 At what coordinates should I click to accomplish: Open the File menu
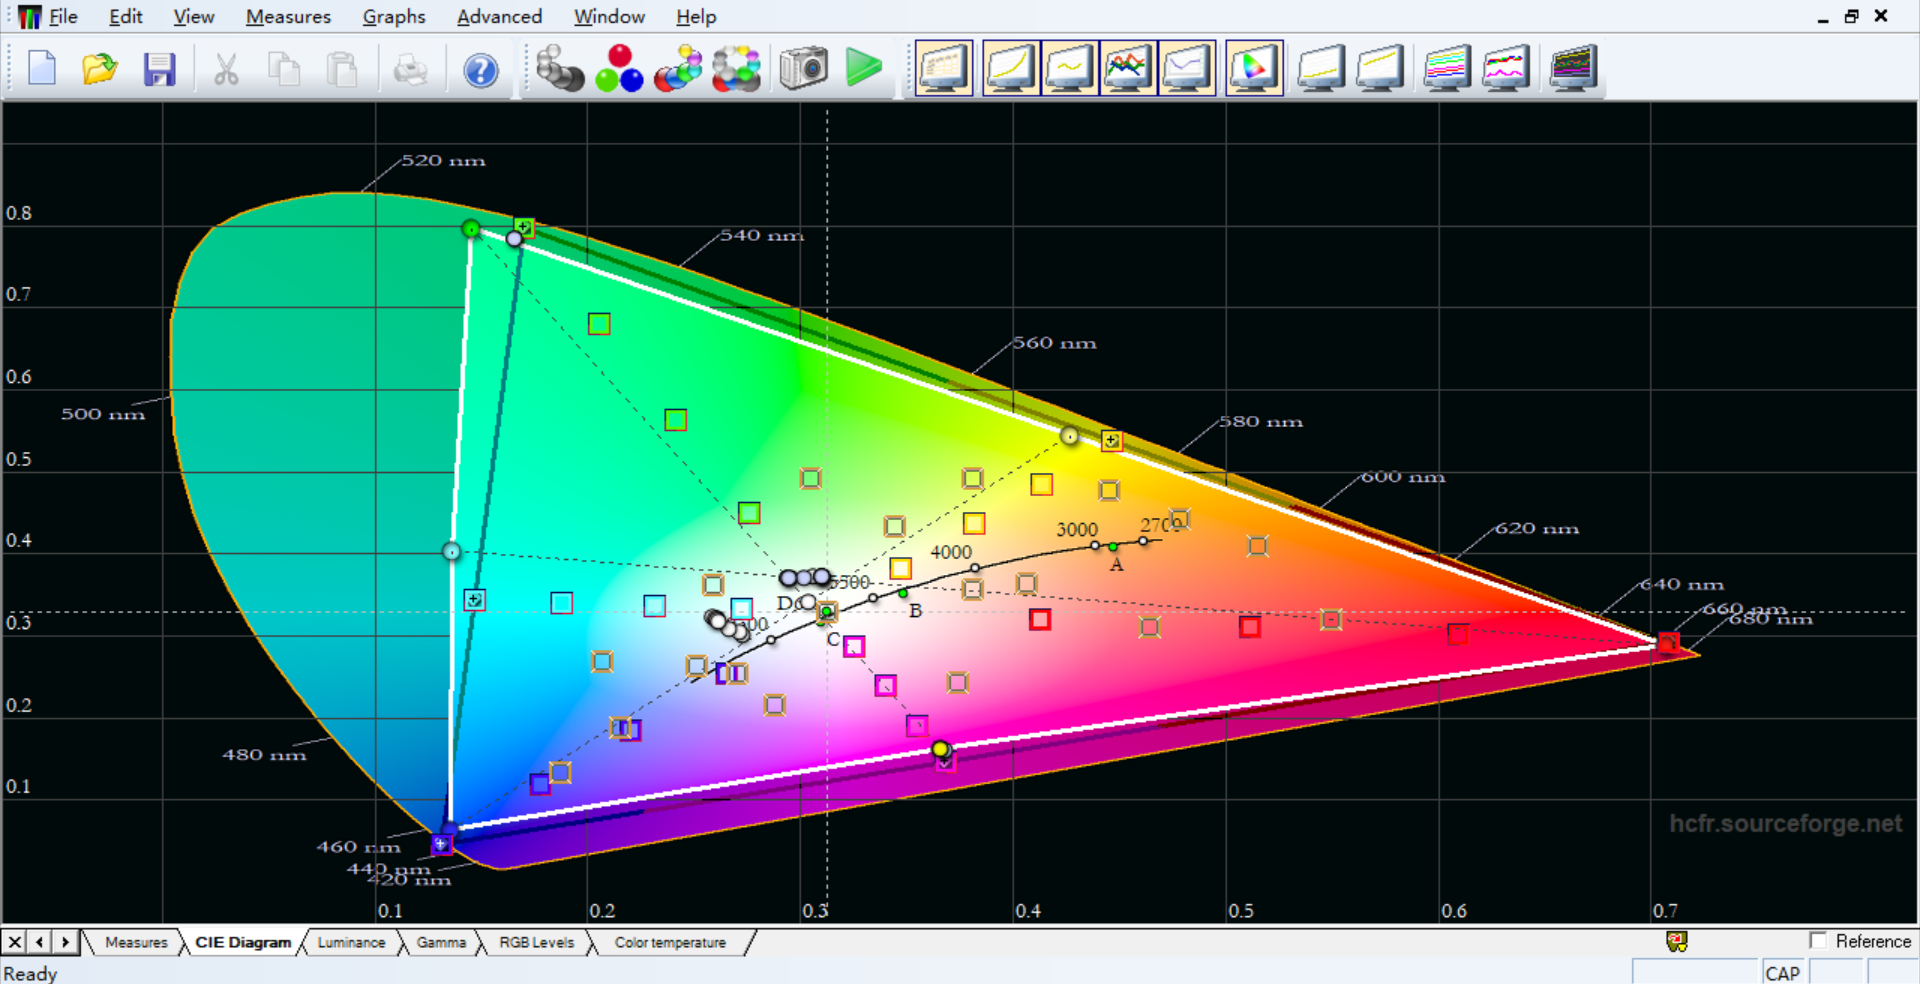click(63, 17)
